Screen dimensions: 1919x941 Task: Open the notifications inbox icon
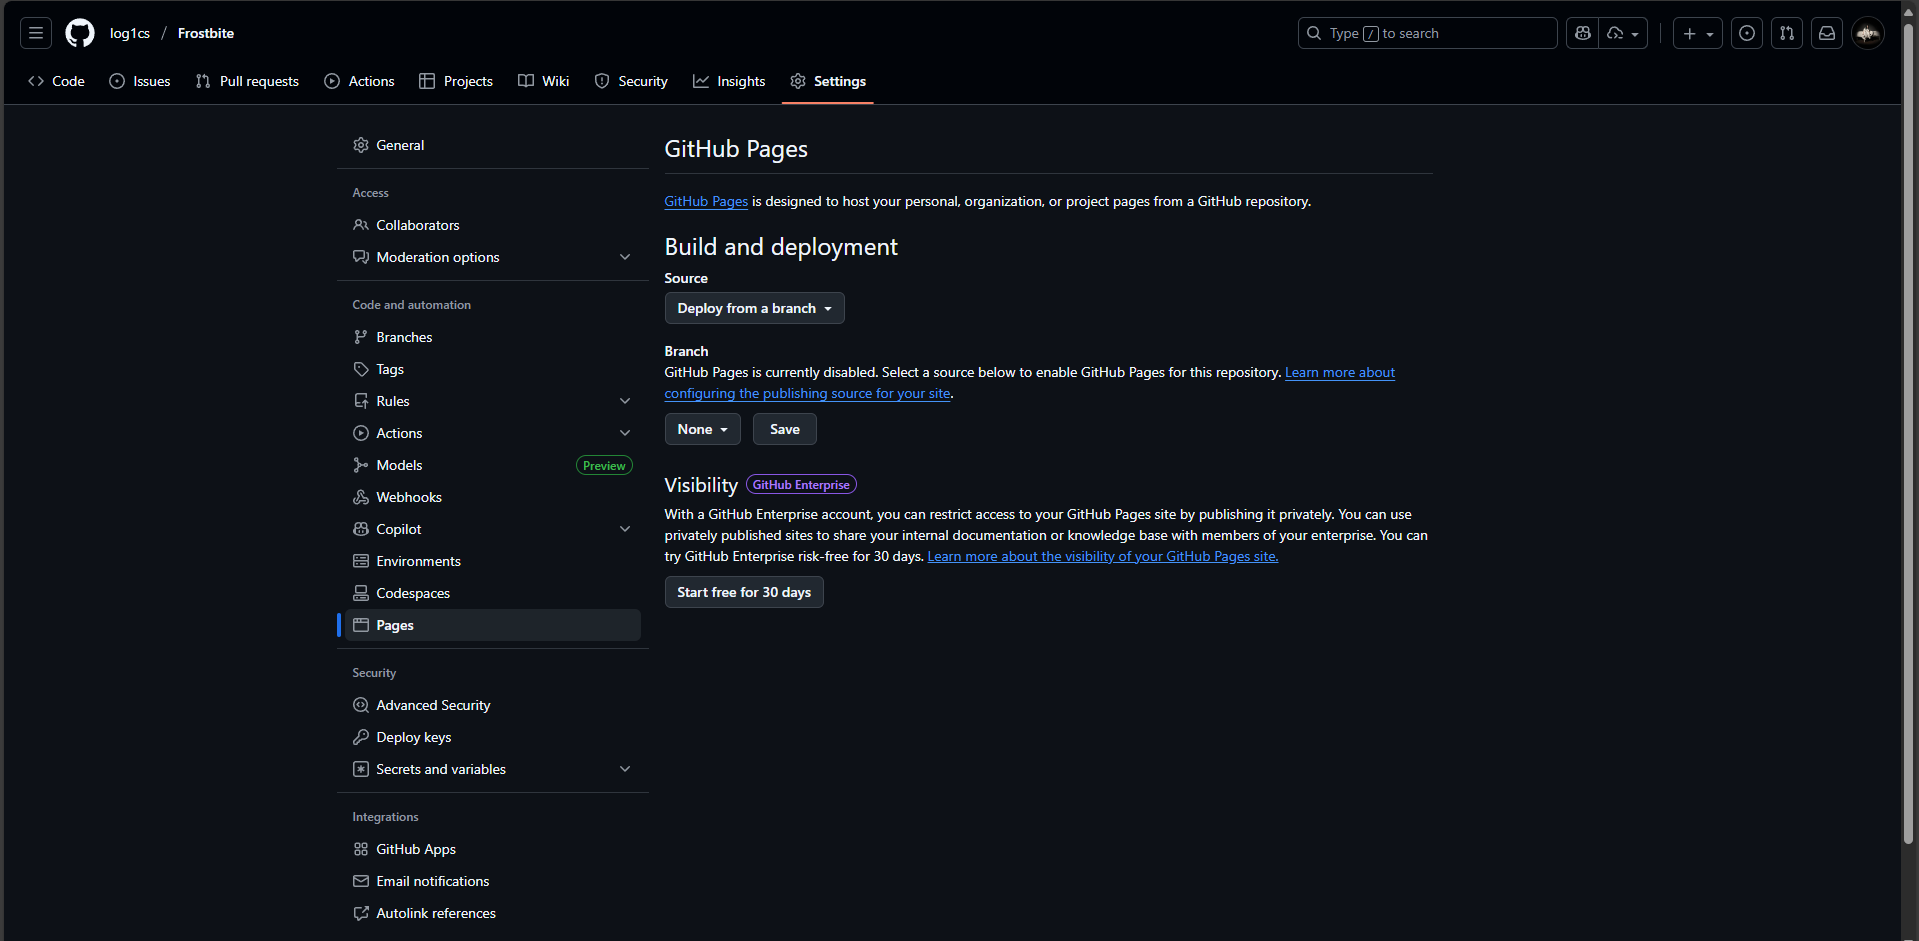[x=1827, y=33]
